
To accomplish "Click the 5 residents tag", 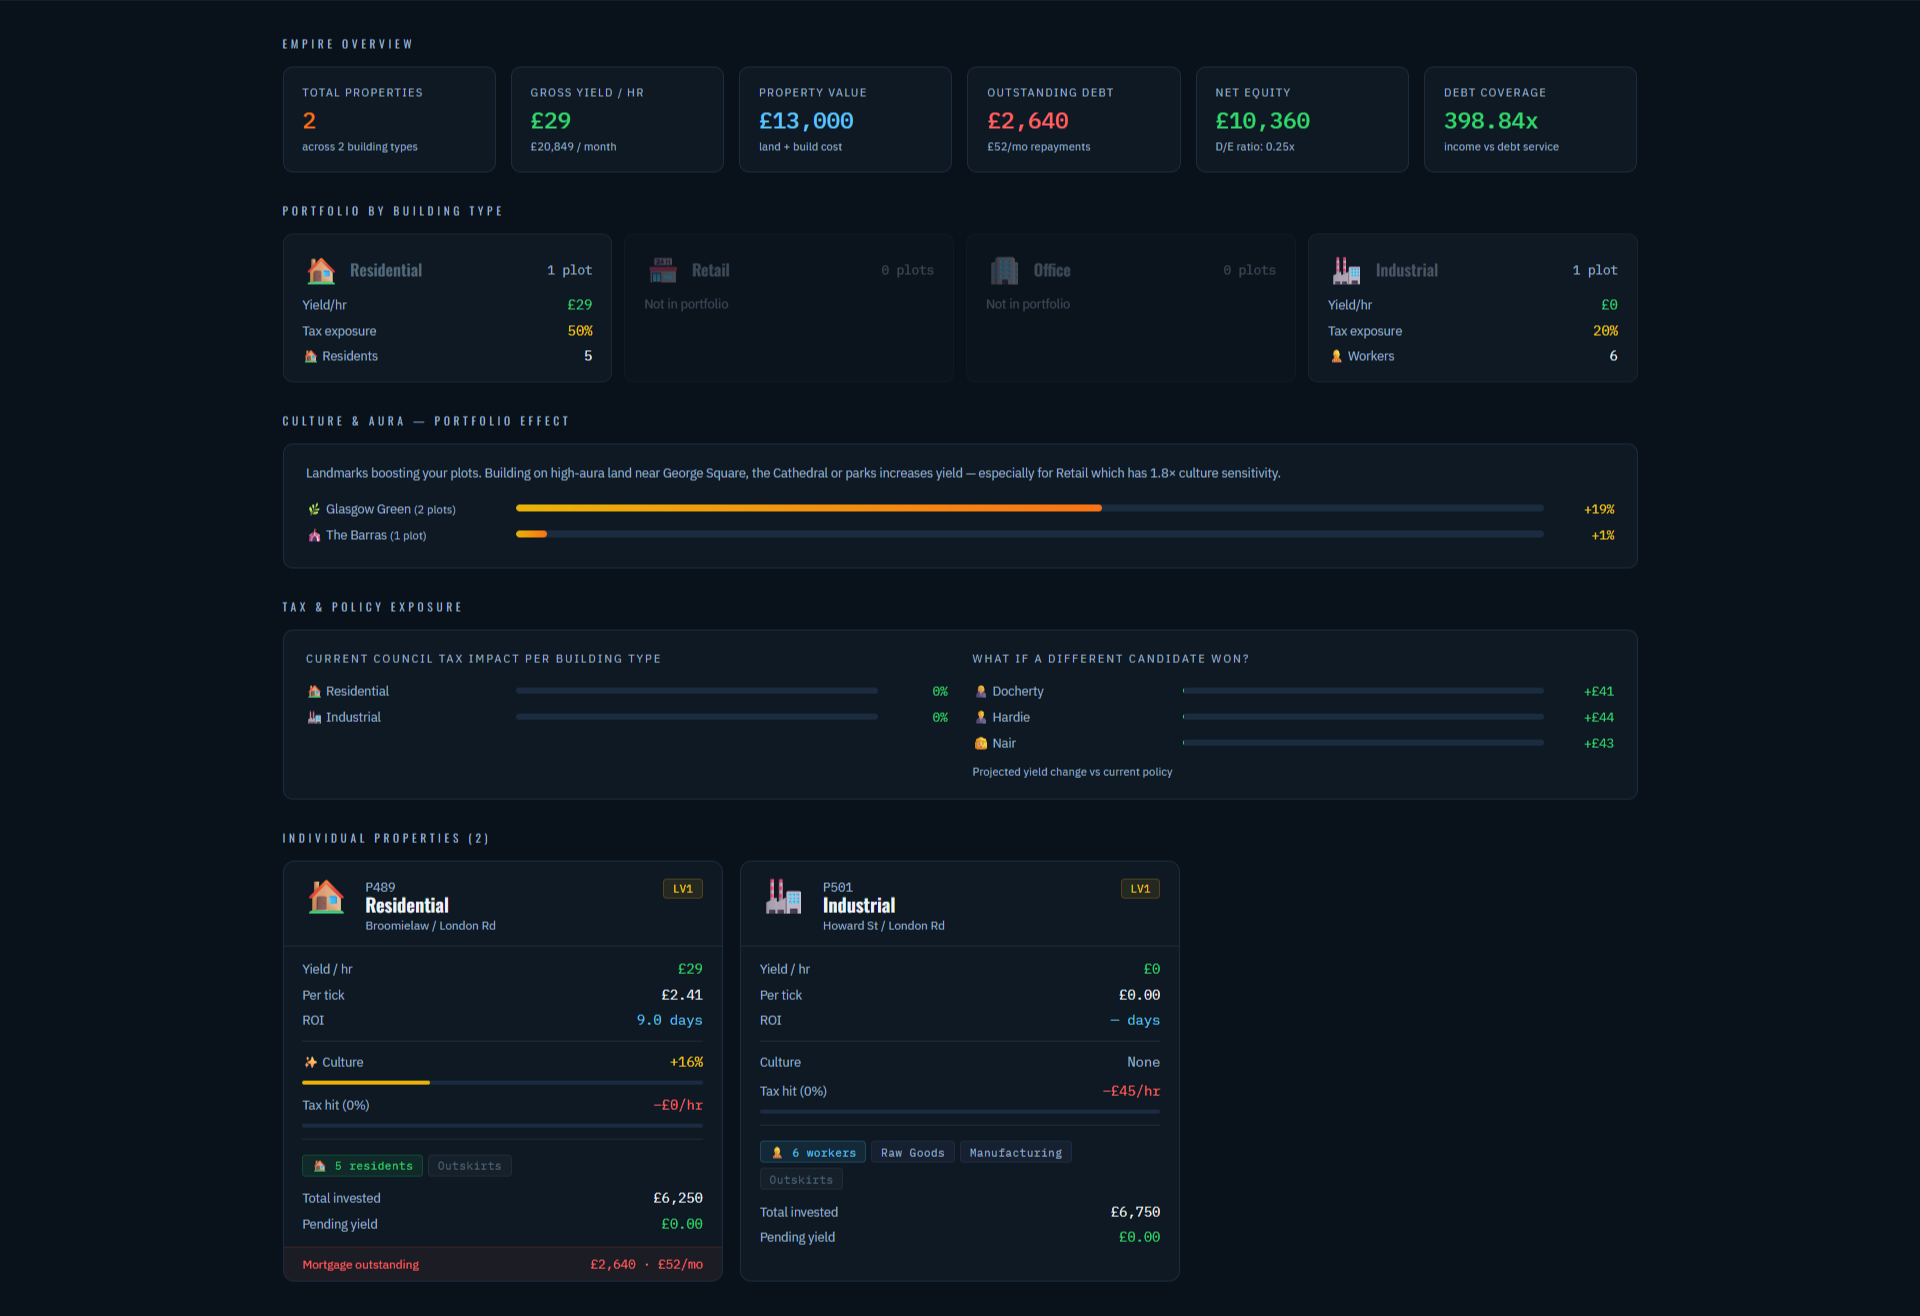I will click(362, 1166).
